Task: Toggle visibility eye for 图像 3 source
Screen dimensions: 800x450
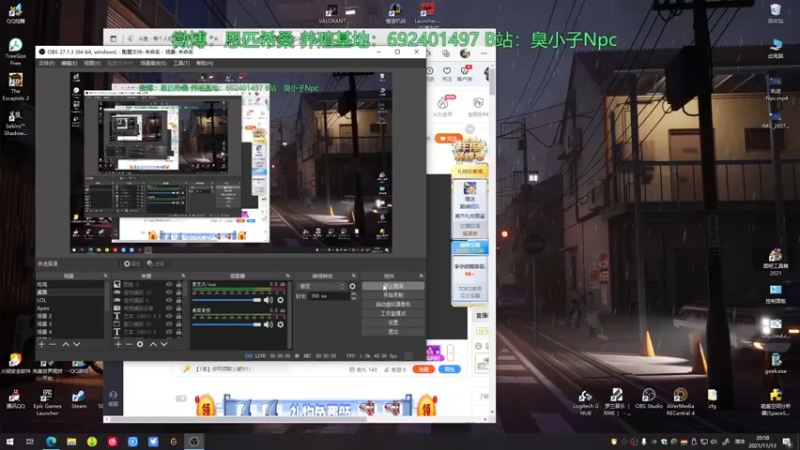Action: point(169,284)
